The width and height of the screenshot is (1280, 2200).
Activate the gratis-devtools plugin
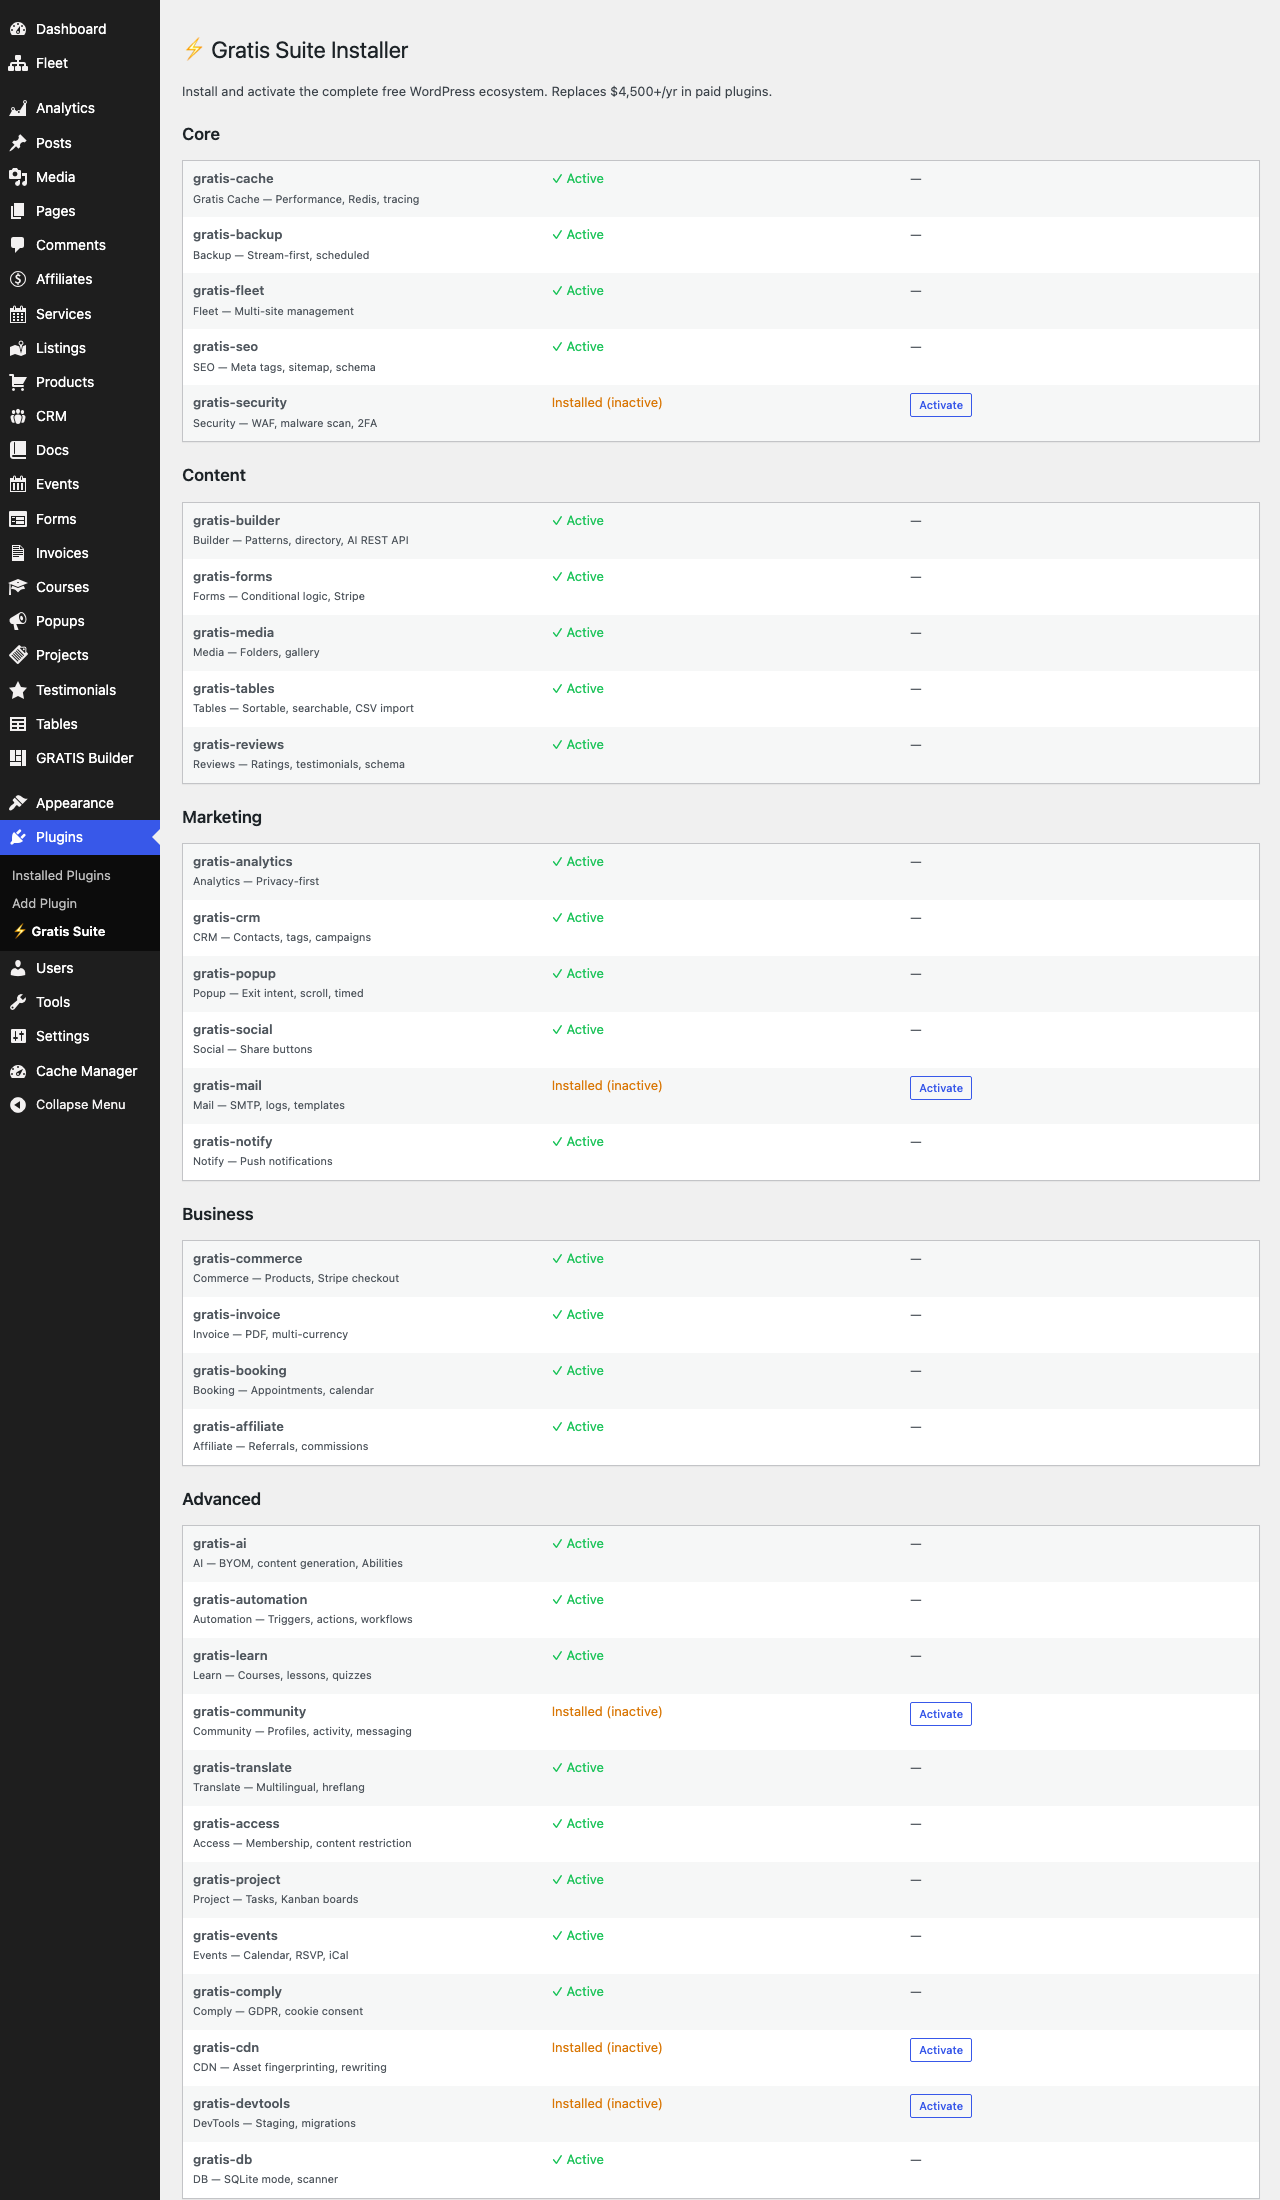coord(941,2106)
